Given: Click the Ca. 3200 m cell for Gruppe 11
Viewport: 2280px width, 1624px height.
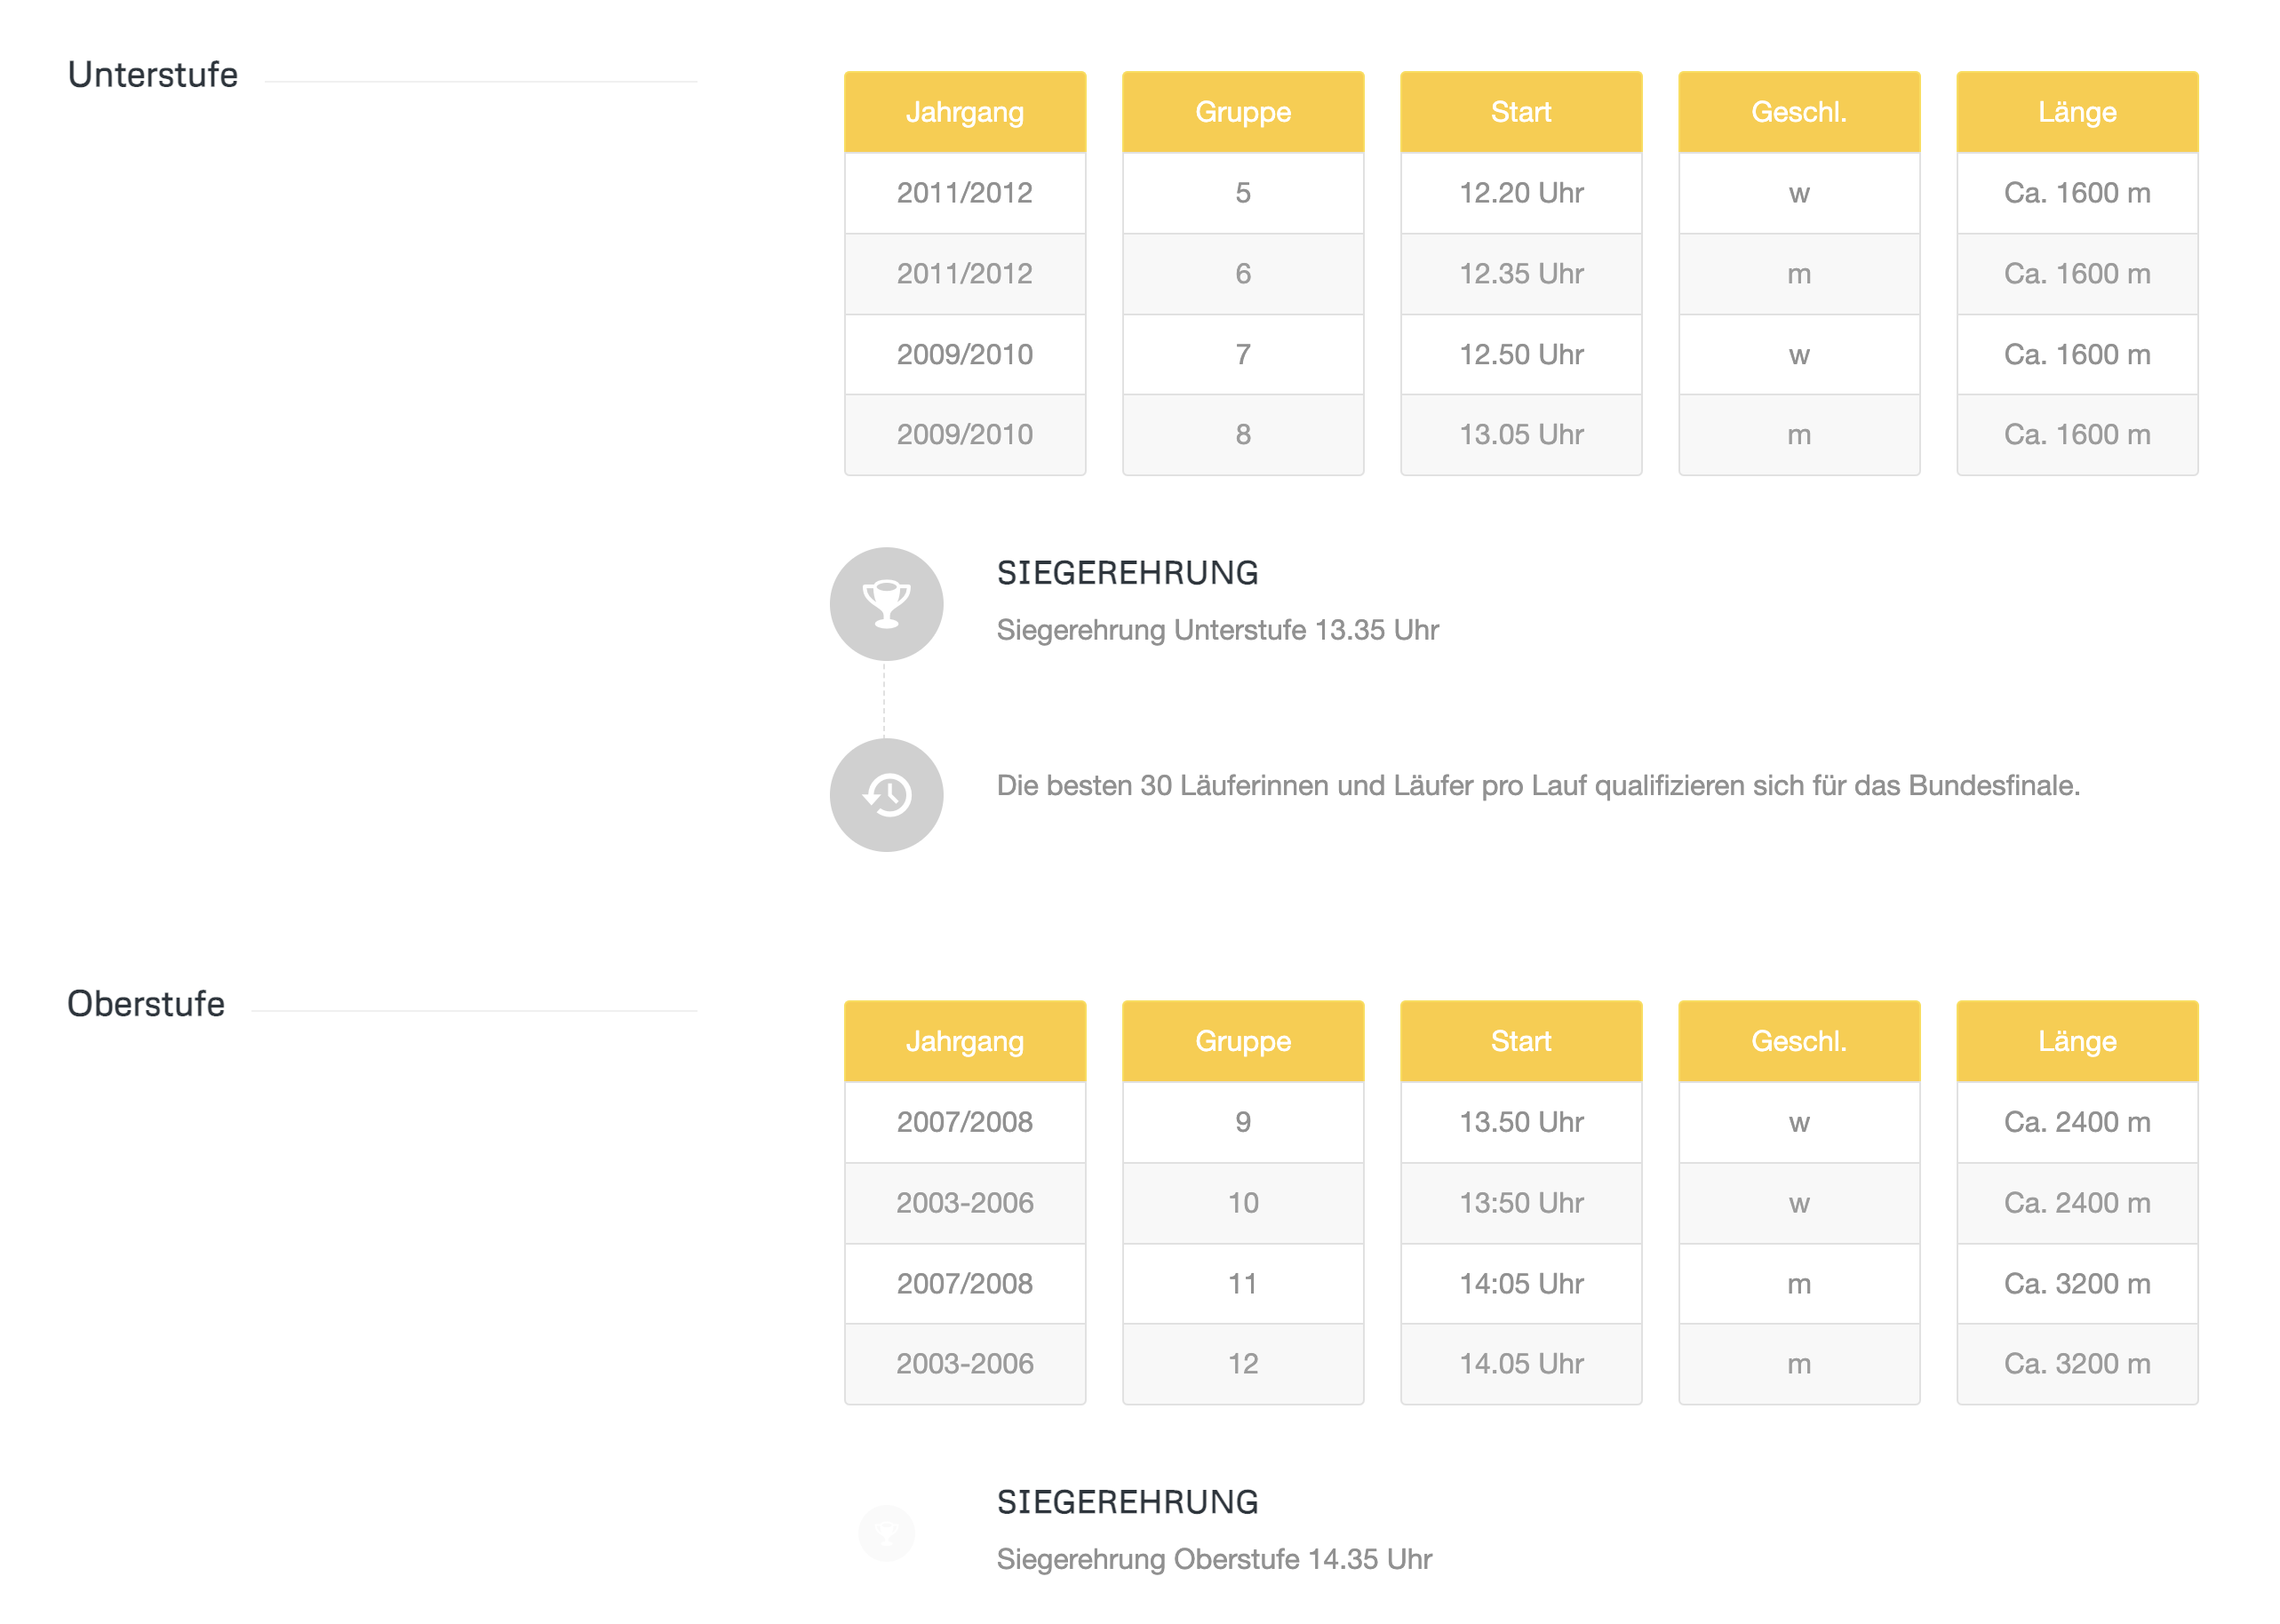Looking at the screenshot, I should tap(2077, 1284).
